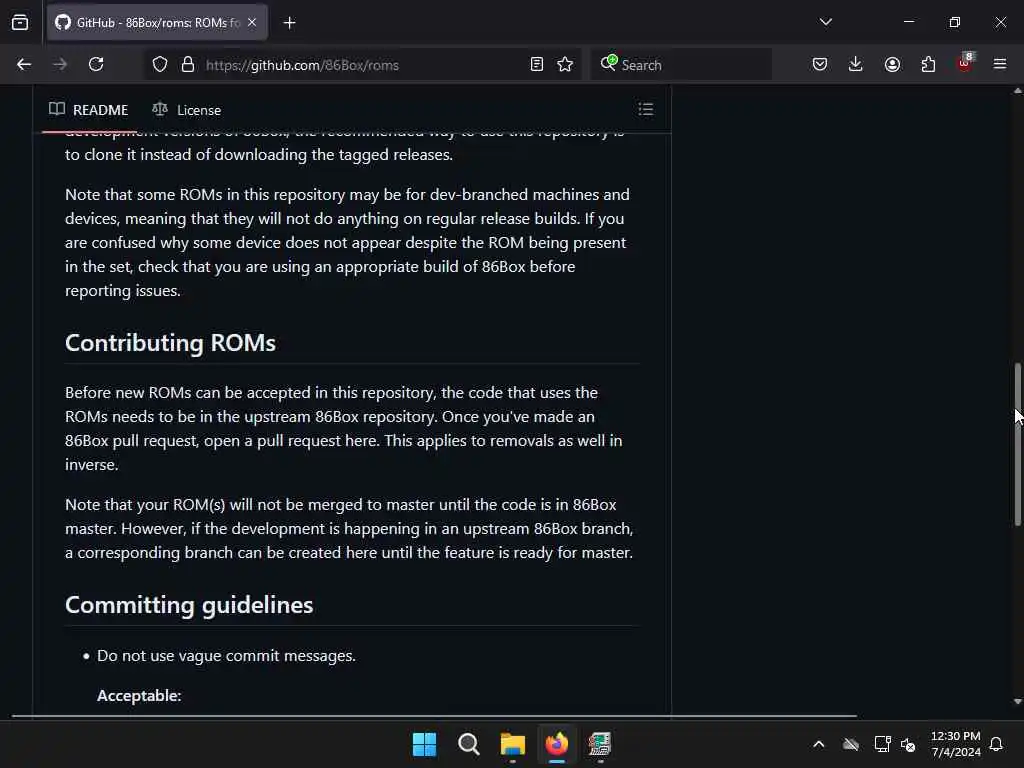The width and height of the screenshot is (1024, 768).
Task: Open the notifications bell
Action: click(996, 744)
